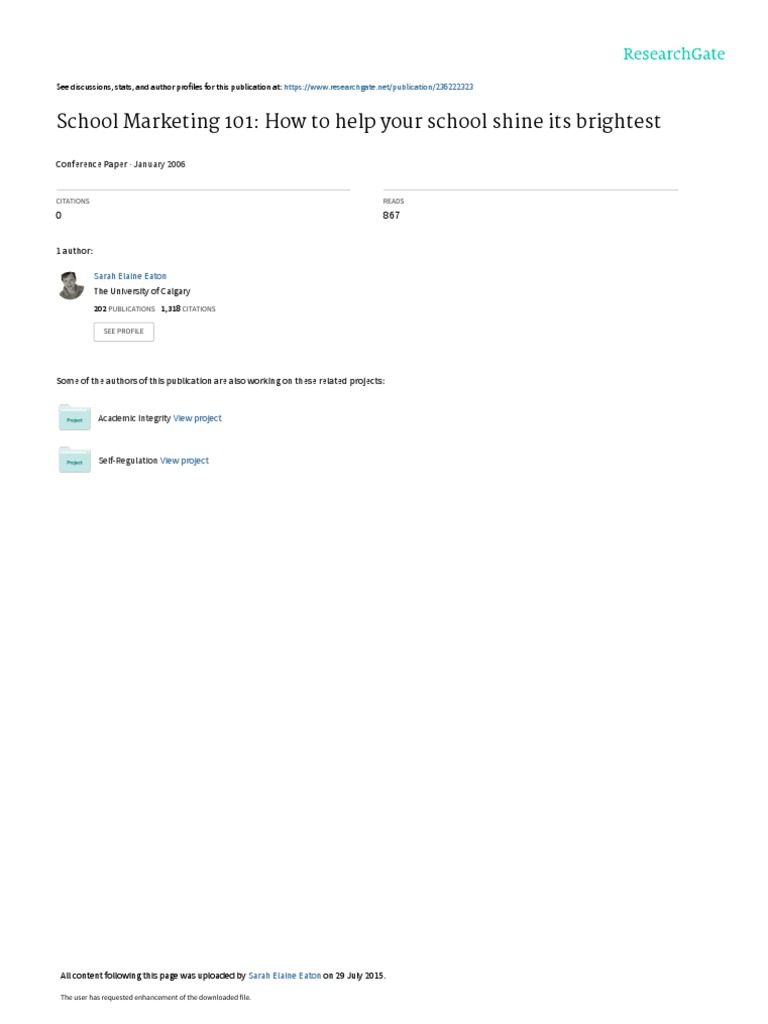
Task: Click the ResearchGate logo
Action: (673, 54)
